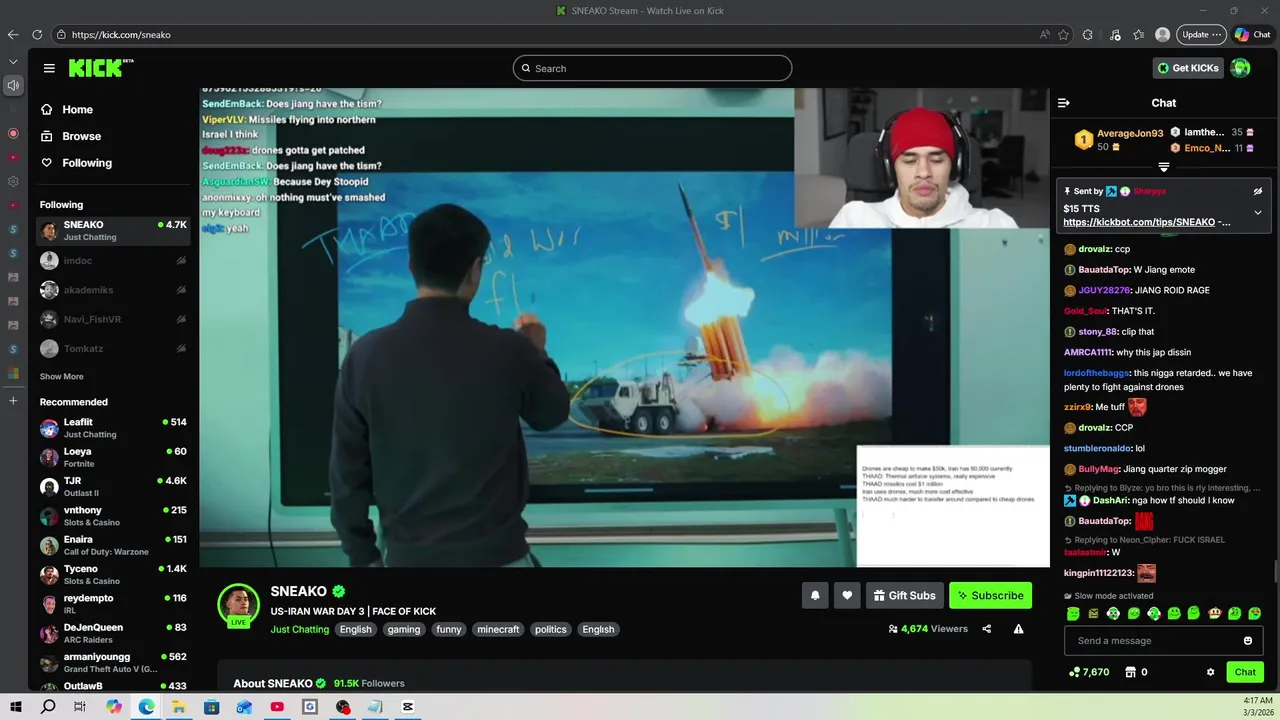Select the funny tag
The image size is (1280, 720).
tap(449, 629)
